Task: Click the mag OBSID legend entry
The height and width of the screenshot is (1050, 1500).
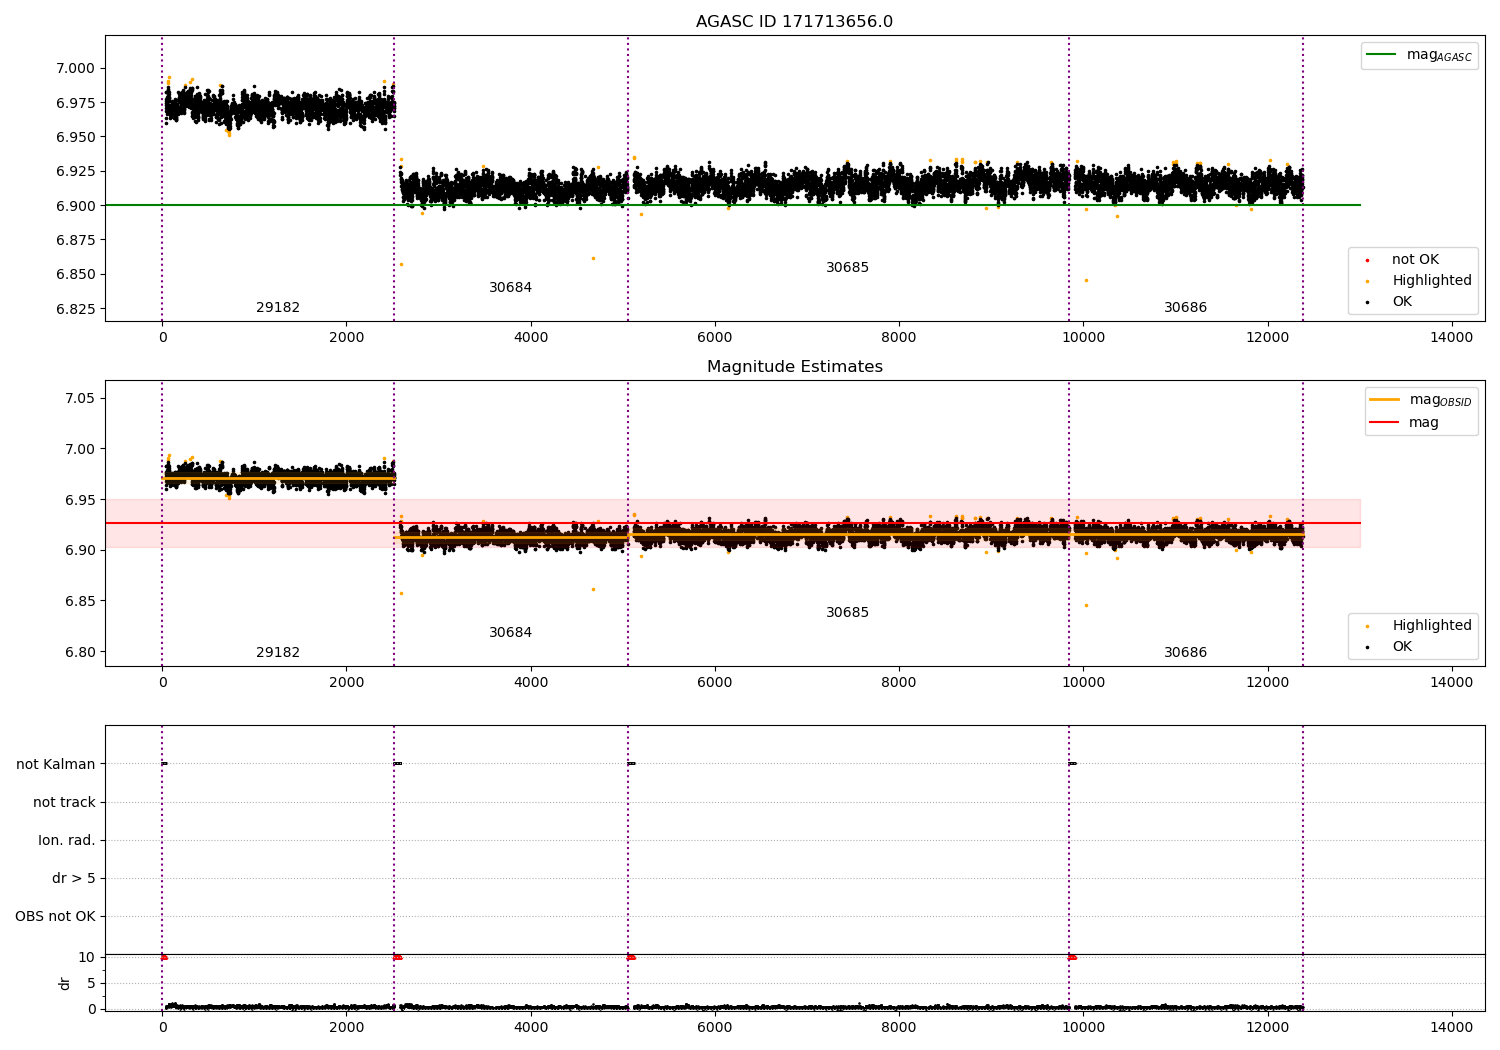Action: [x=1420, y=400]
